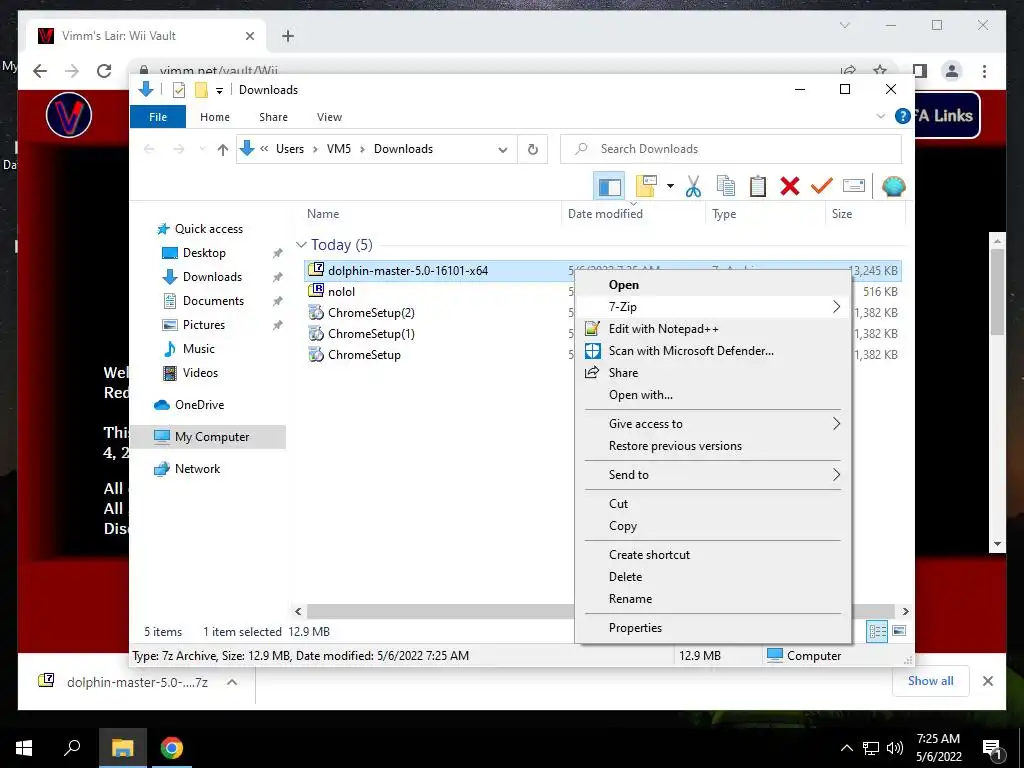1024x768 pixels.
Task: Click VM5 in the address breadcrumb
Action: point(339,149)
